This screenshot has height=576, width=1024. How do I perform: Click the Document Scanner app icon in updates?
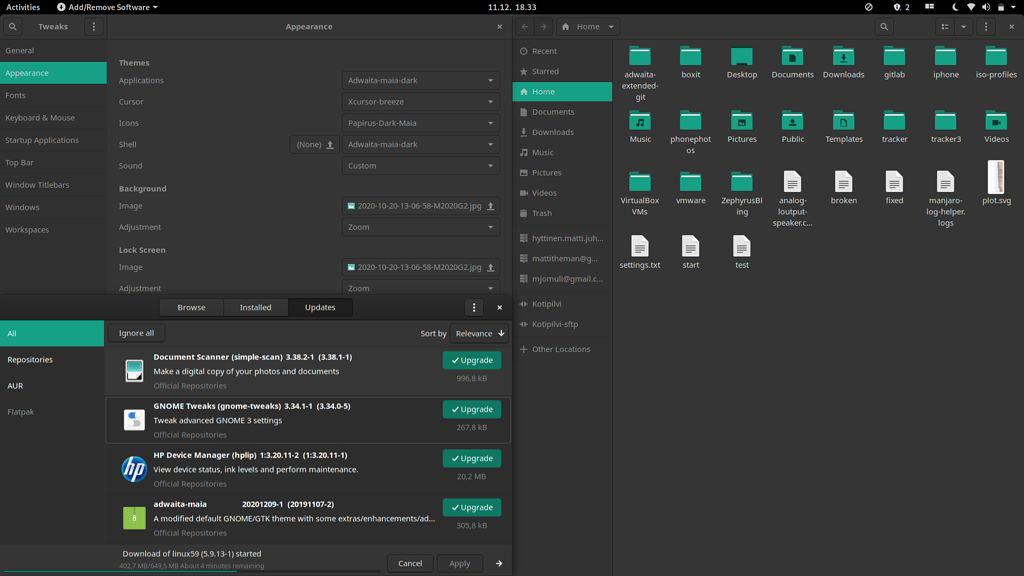(133, 370)
